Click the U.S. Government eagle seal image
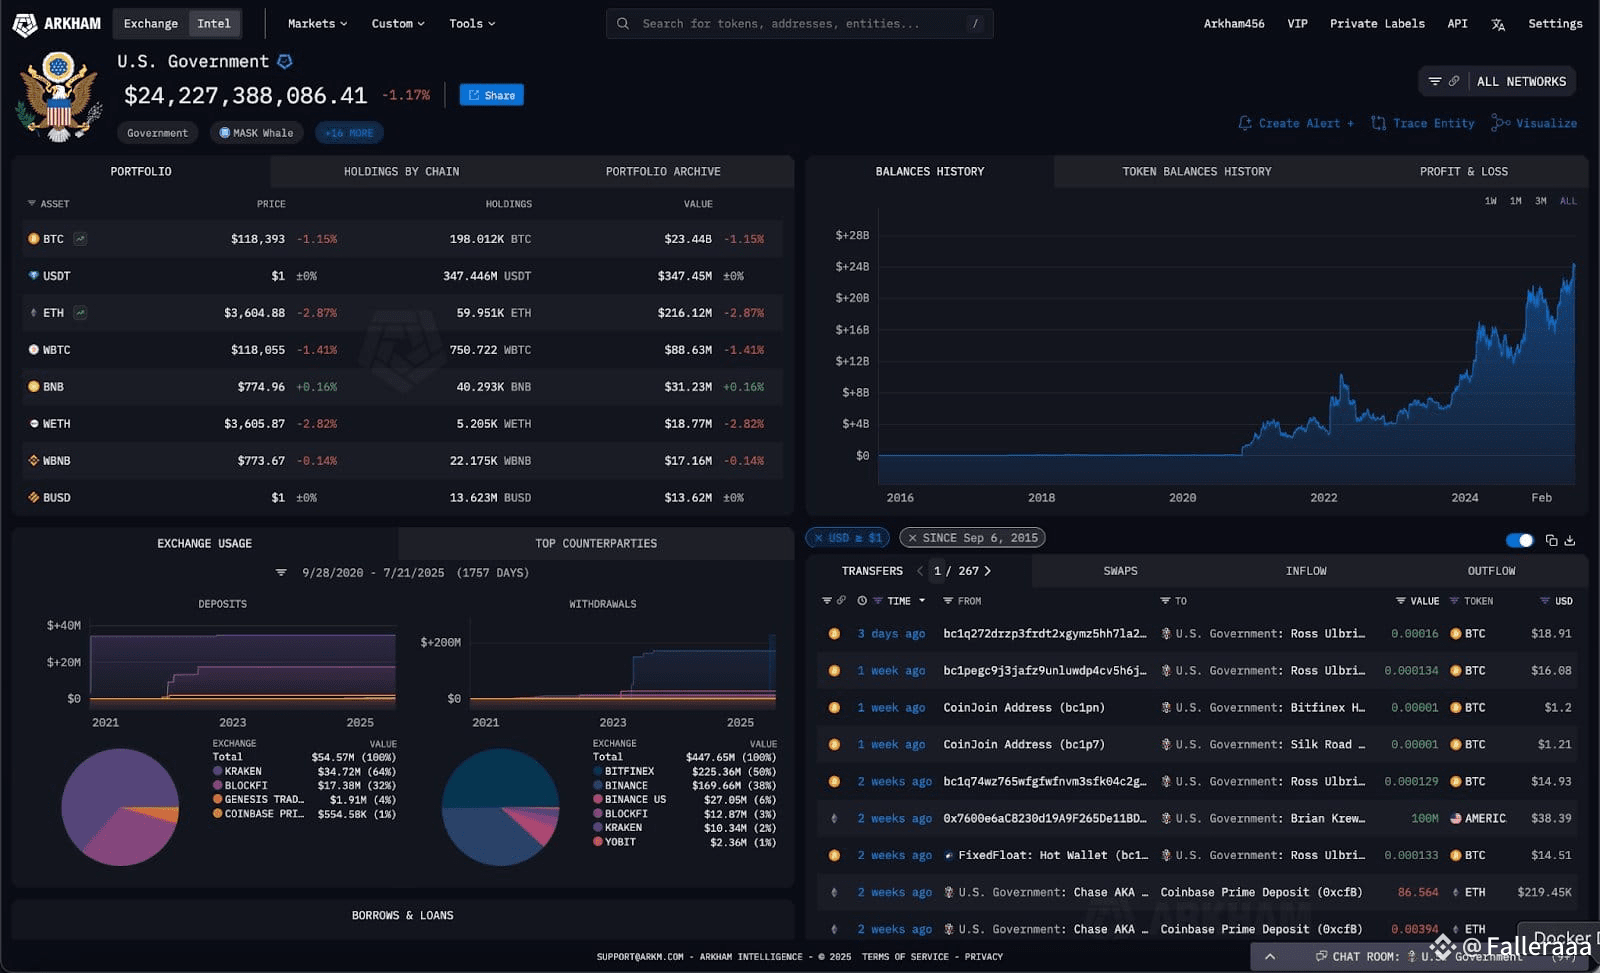1600x973 pixels. tap(59, 97)
